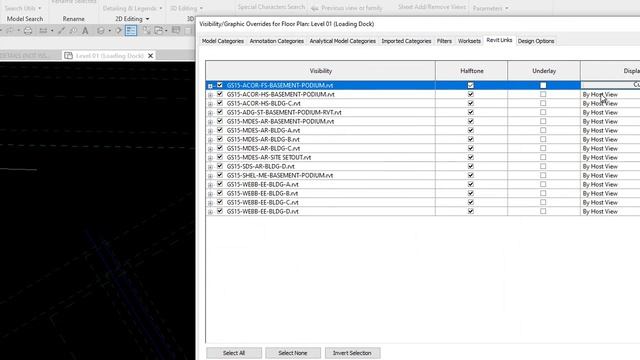Open the Switch Windows dropdown arrow
The image size is (640, 360).
pos(166,31)
